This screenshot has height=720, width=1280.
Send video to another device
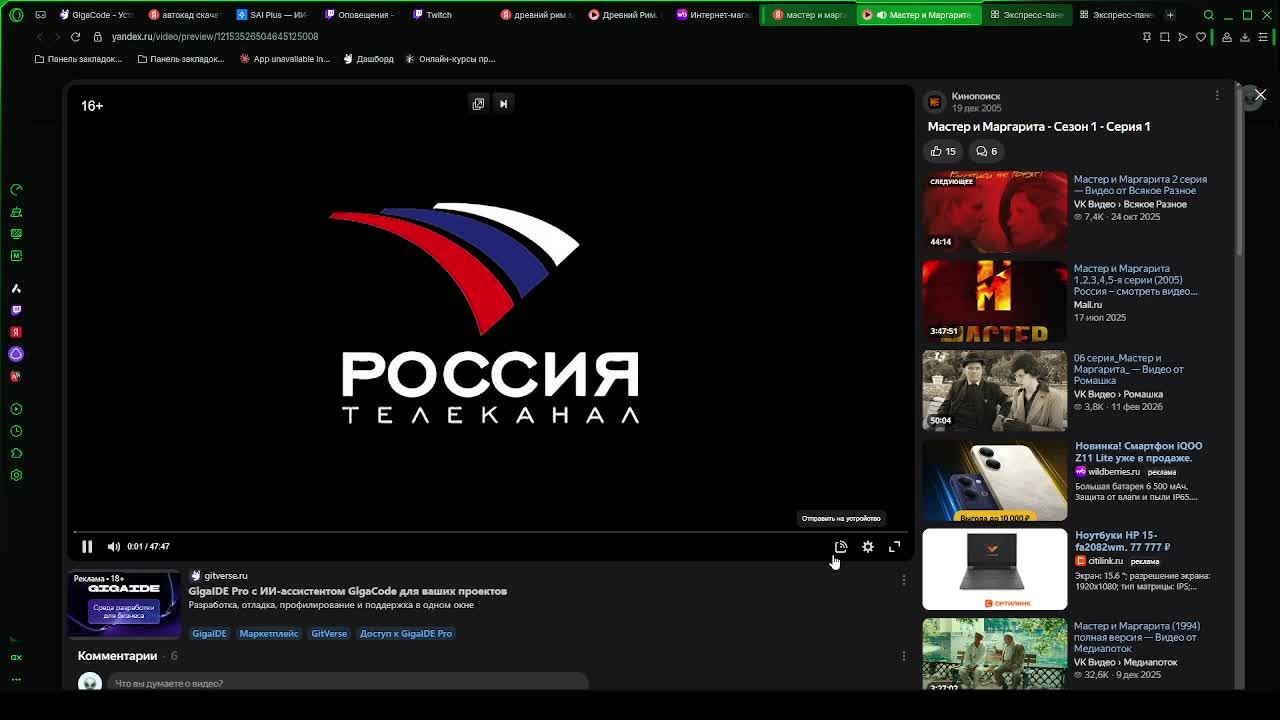click(x=841, y=547)
